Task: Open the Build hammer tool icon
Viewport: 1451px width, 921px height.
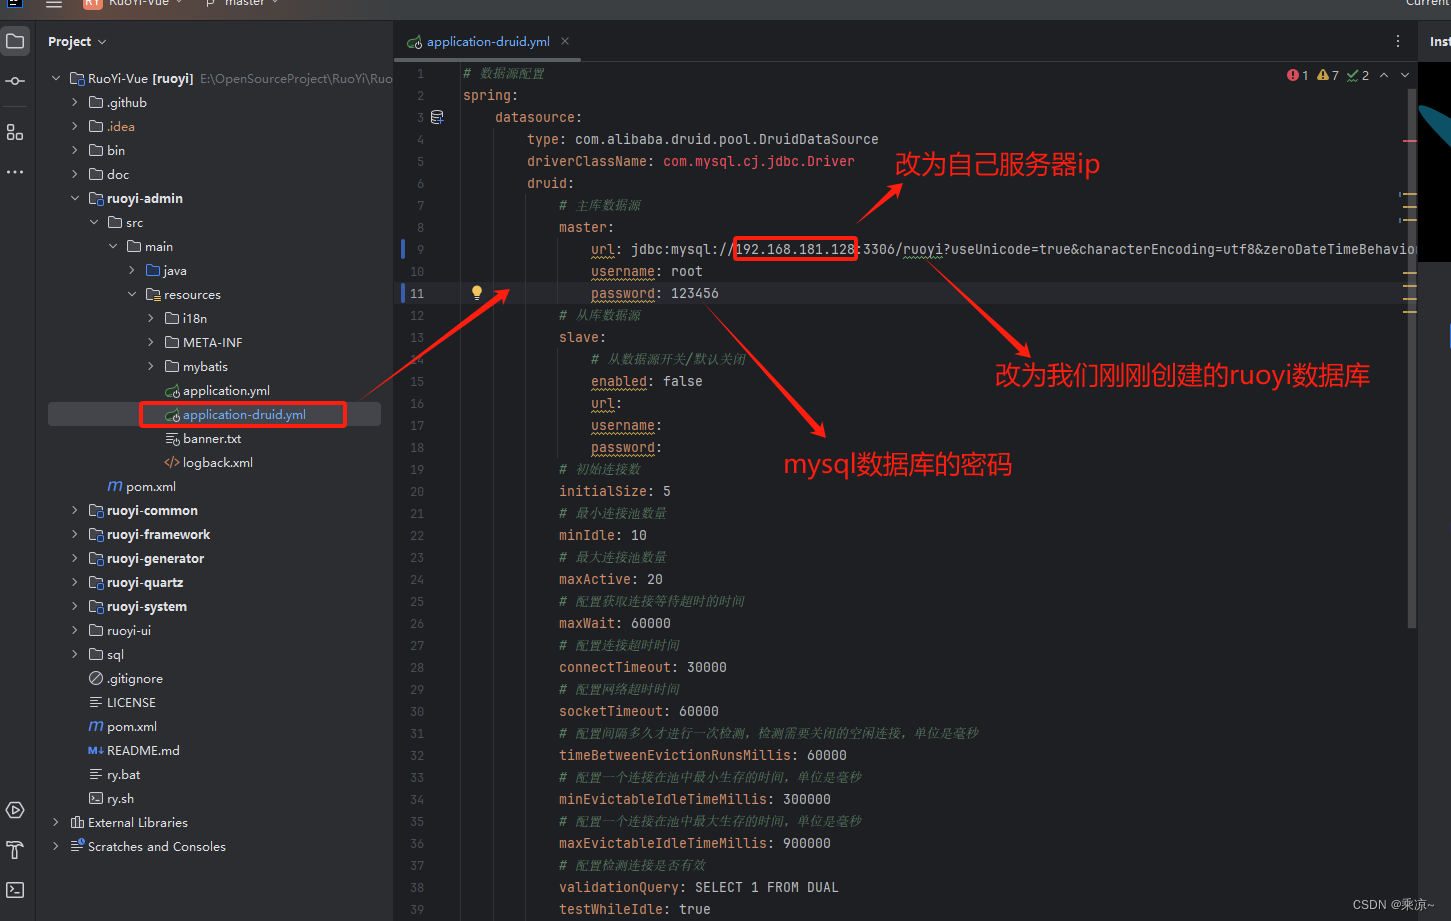Action: point(15,850)
